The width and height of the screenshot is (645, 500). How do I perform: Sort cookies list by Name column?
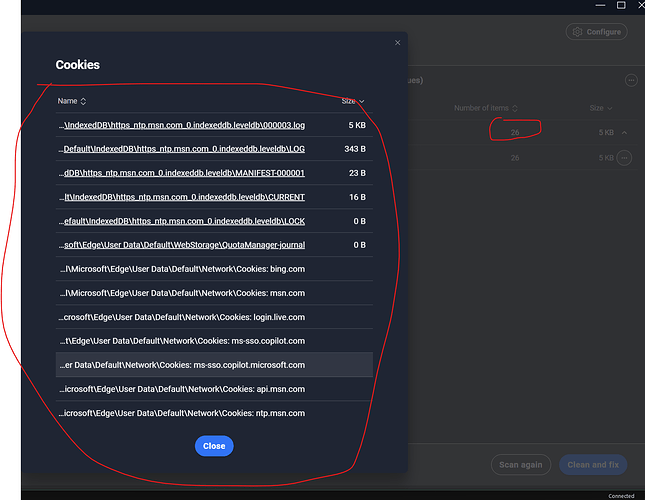pyautogui.click(x=72, y=101)
